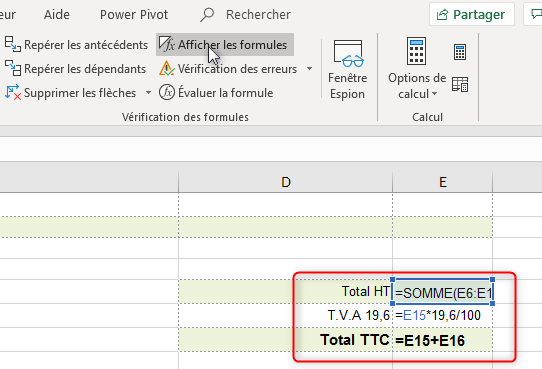542x369 pixels.
Task: Click Calculer la feuille icon
Action: (460, 84)
